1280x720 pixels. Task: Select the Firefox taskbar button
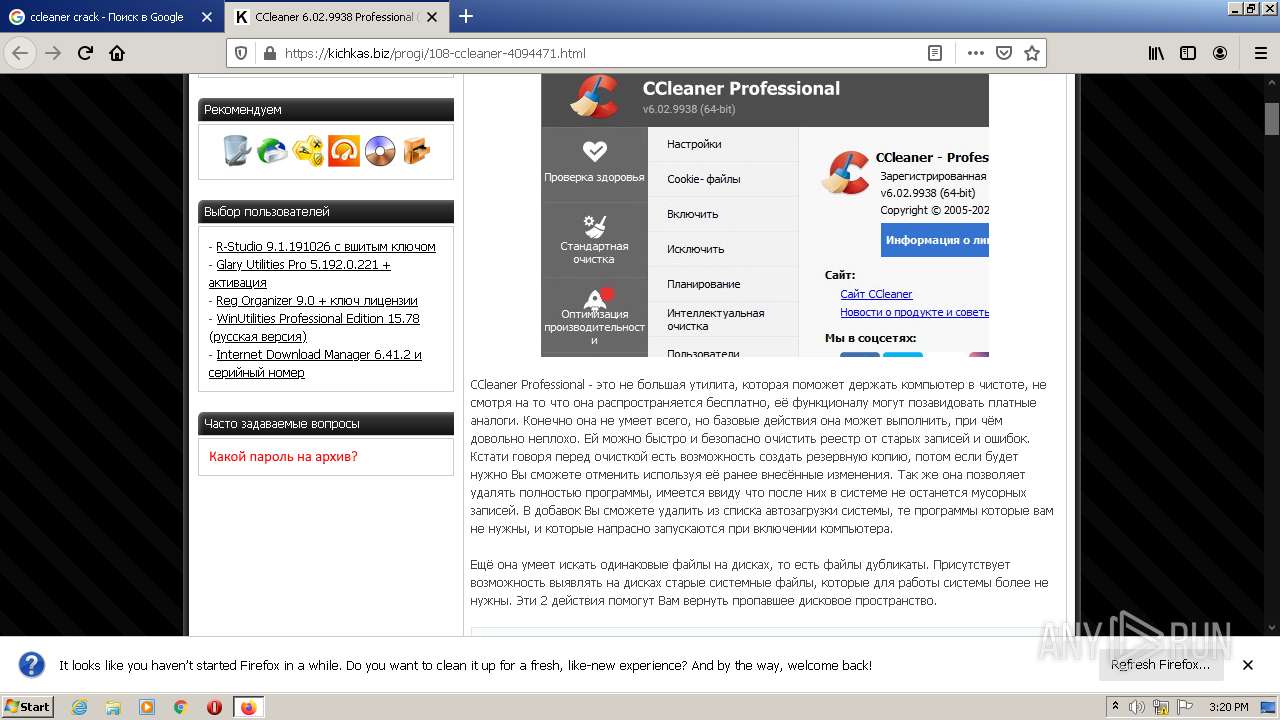(x=248, y=707)
